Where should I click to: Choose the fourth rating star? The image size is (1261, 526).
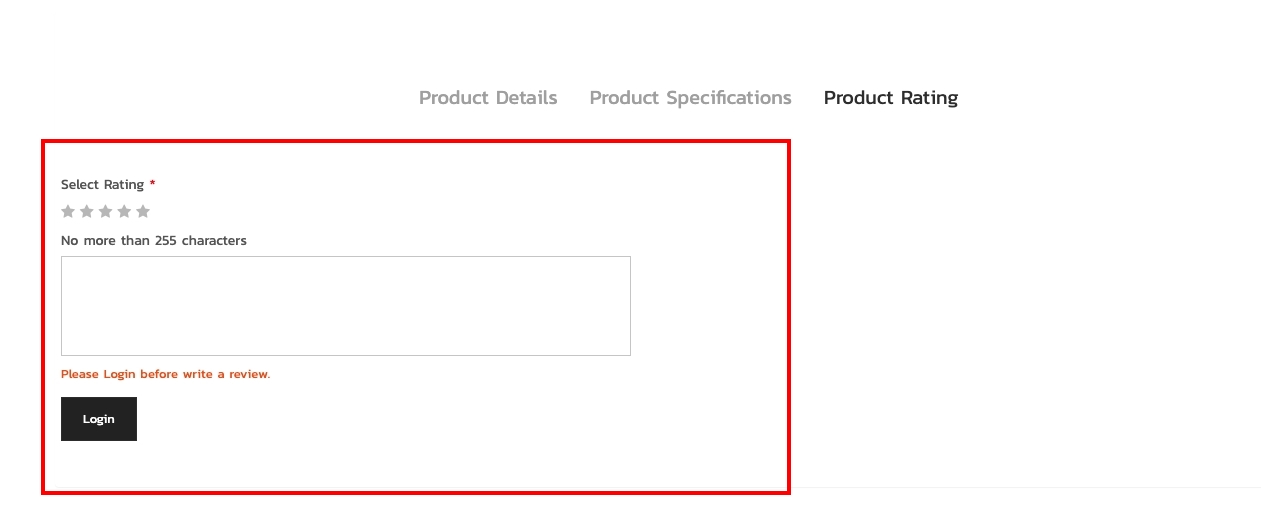point(124,211)
